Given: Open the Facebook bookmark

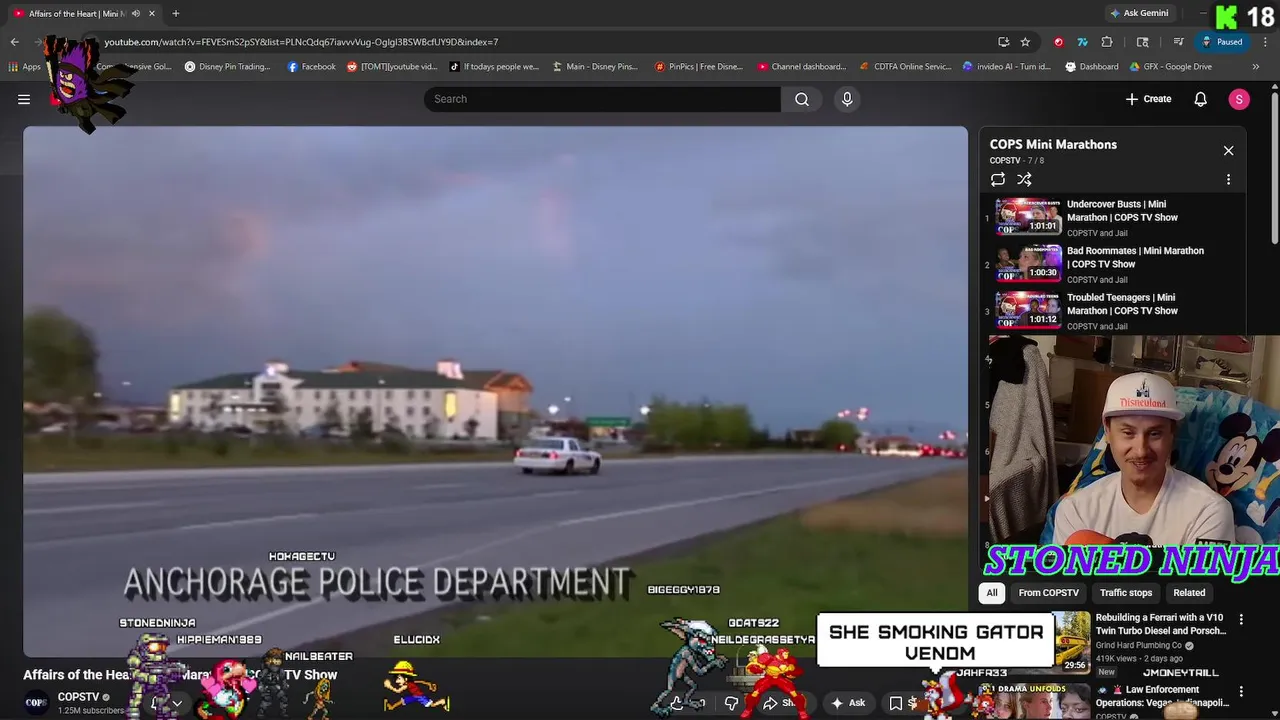Looking at the screenshot, I should [312, 67].
